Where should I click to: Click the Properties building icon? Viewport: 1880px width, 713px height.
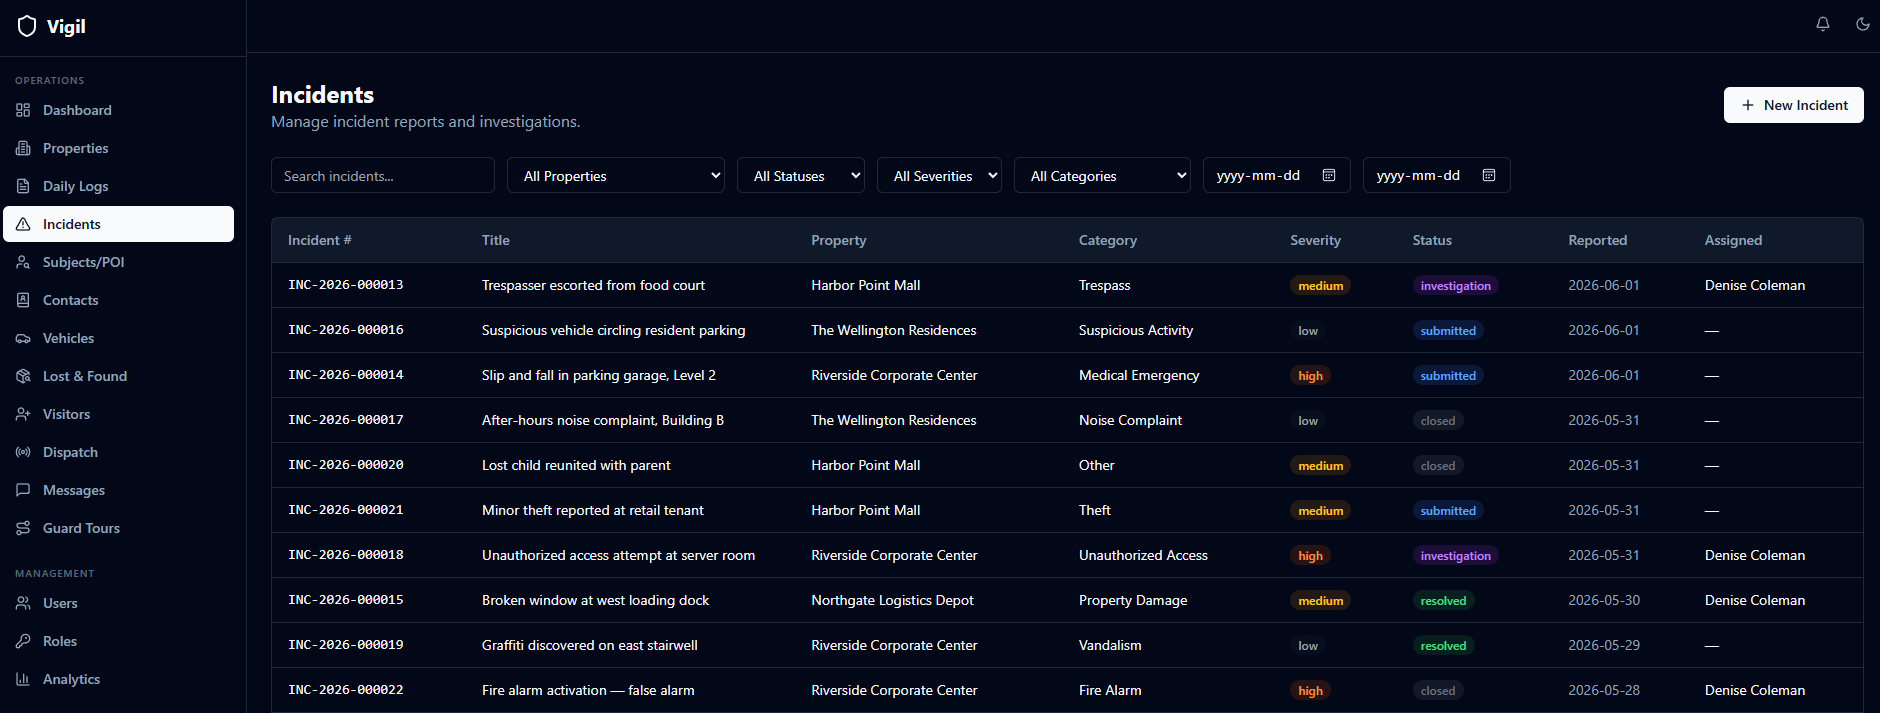(x=23, y=148)
